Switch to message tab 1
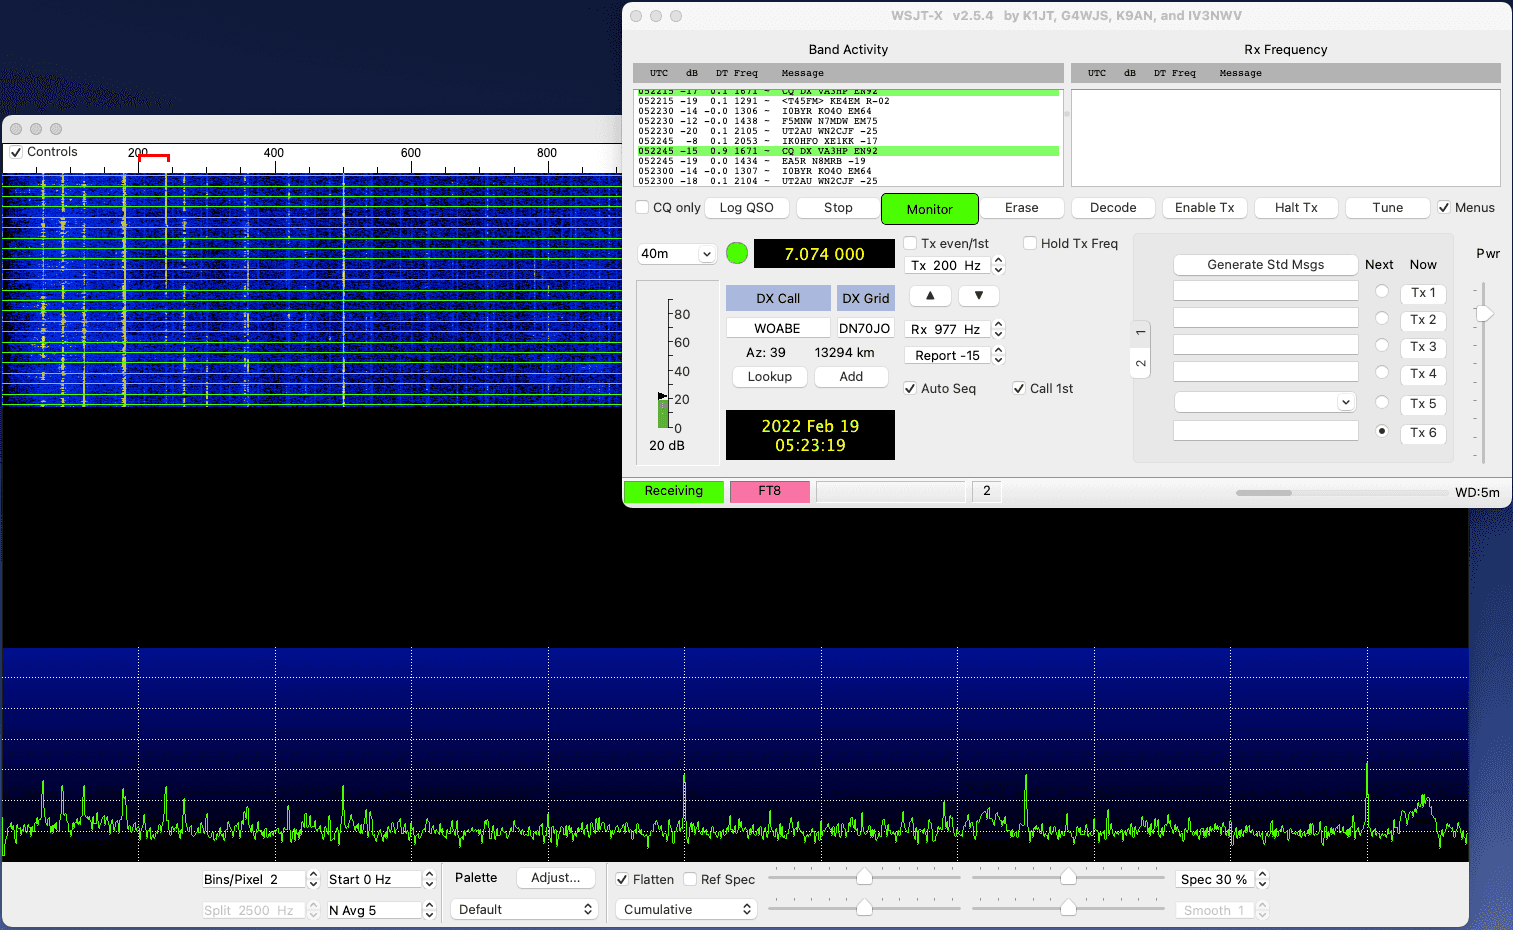 1141,332
